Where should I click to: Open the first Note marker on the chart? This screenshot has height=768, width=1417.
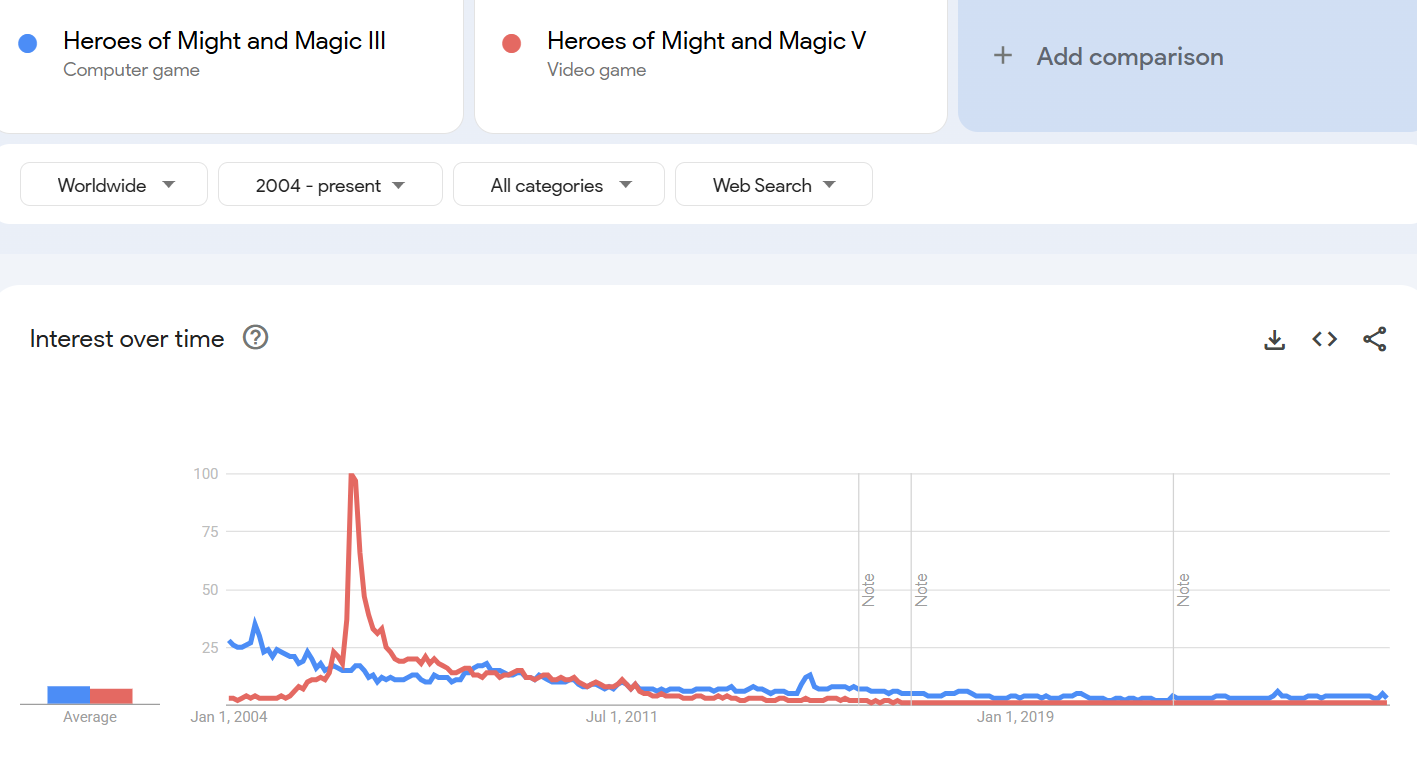869,590
